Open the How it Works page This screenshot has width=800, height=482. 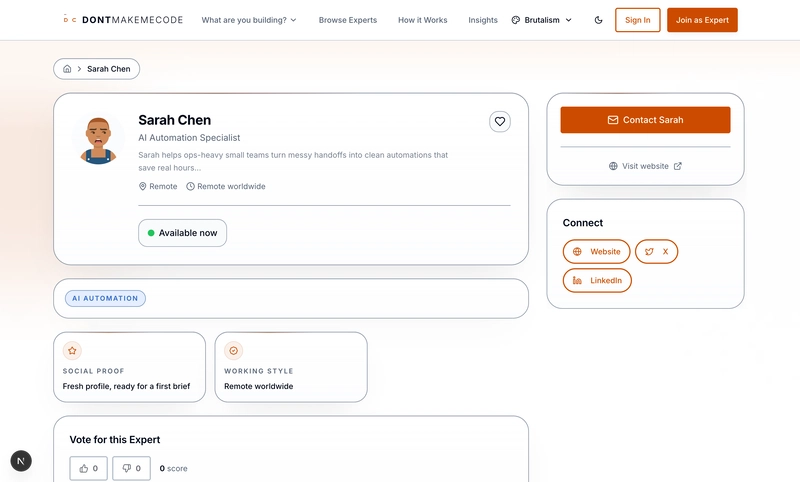click(423, 20)
